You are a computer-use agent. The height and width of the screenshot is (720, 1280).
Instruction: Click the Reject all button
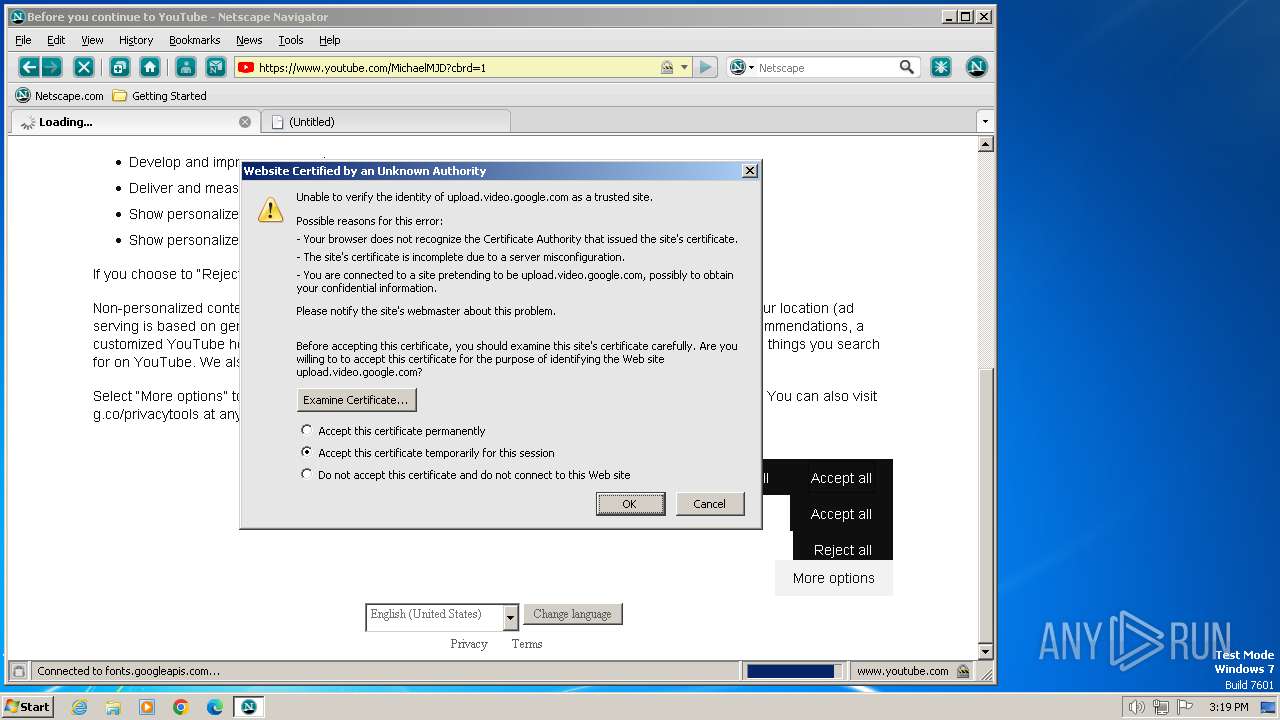pos(842,550)
